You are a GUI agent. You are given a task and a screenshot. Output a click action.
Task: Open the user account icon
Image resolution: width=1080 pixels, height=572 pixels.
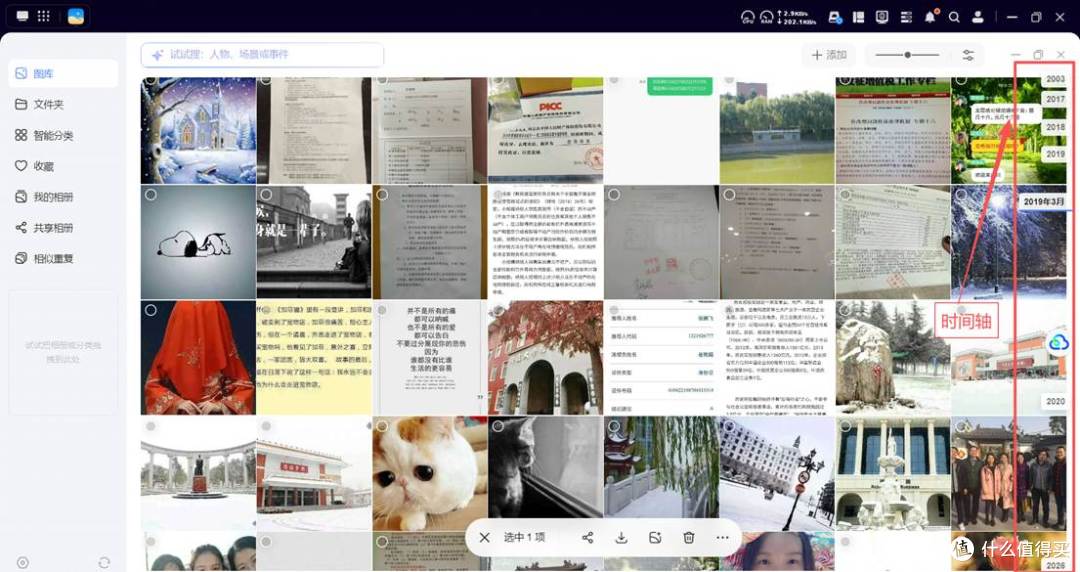click(977, 17)
